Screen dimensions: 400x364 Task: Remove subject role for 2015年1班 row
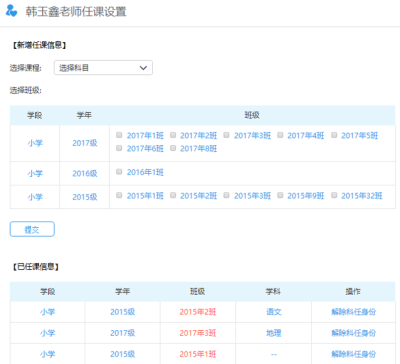[x=353, y=354]
